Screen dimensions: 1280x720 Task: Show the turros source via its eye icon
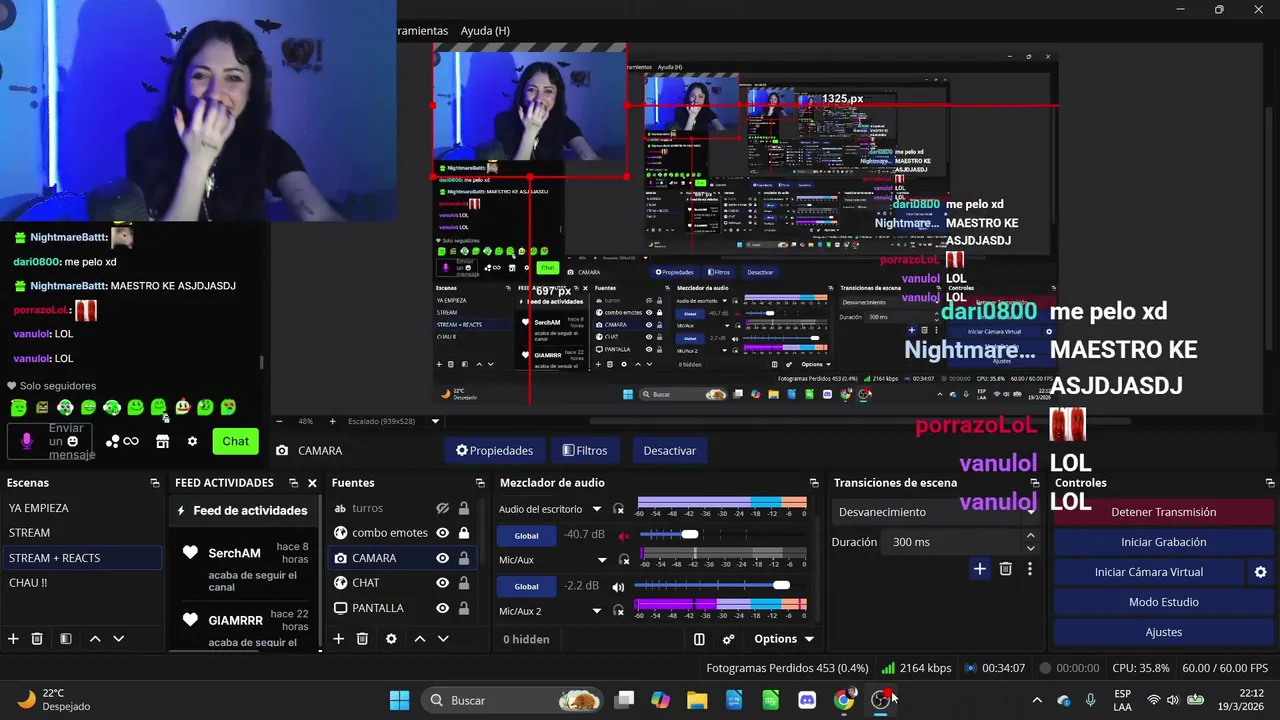coord(442,508)
